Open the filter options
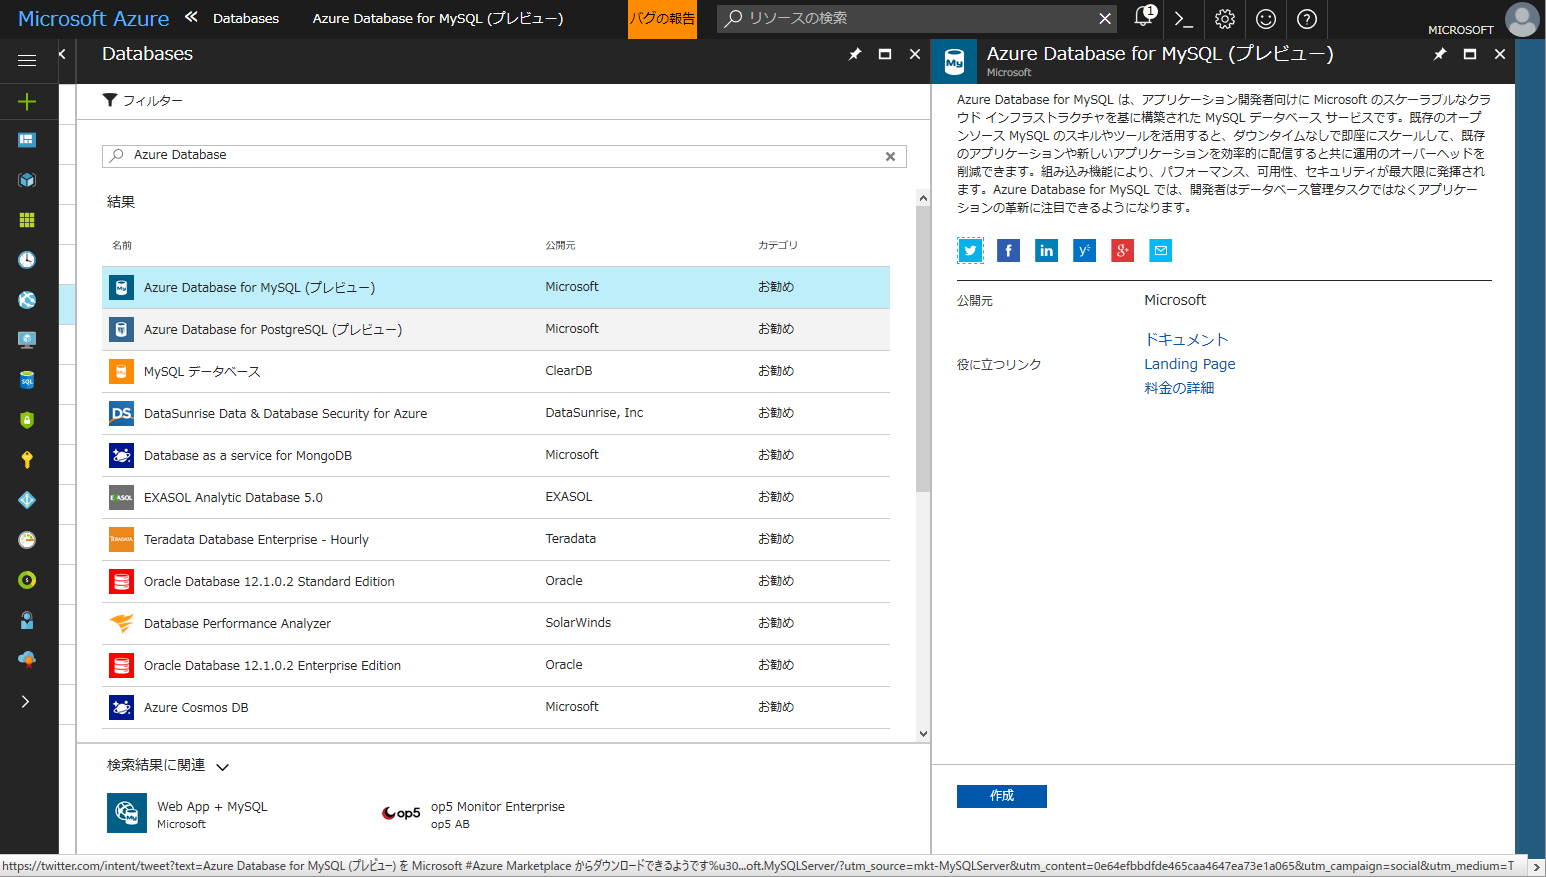 pyautogui.click(x=143, y=100)
